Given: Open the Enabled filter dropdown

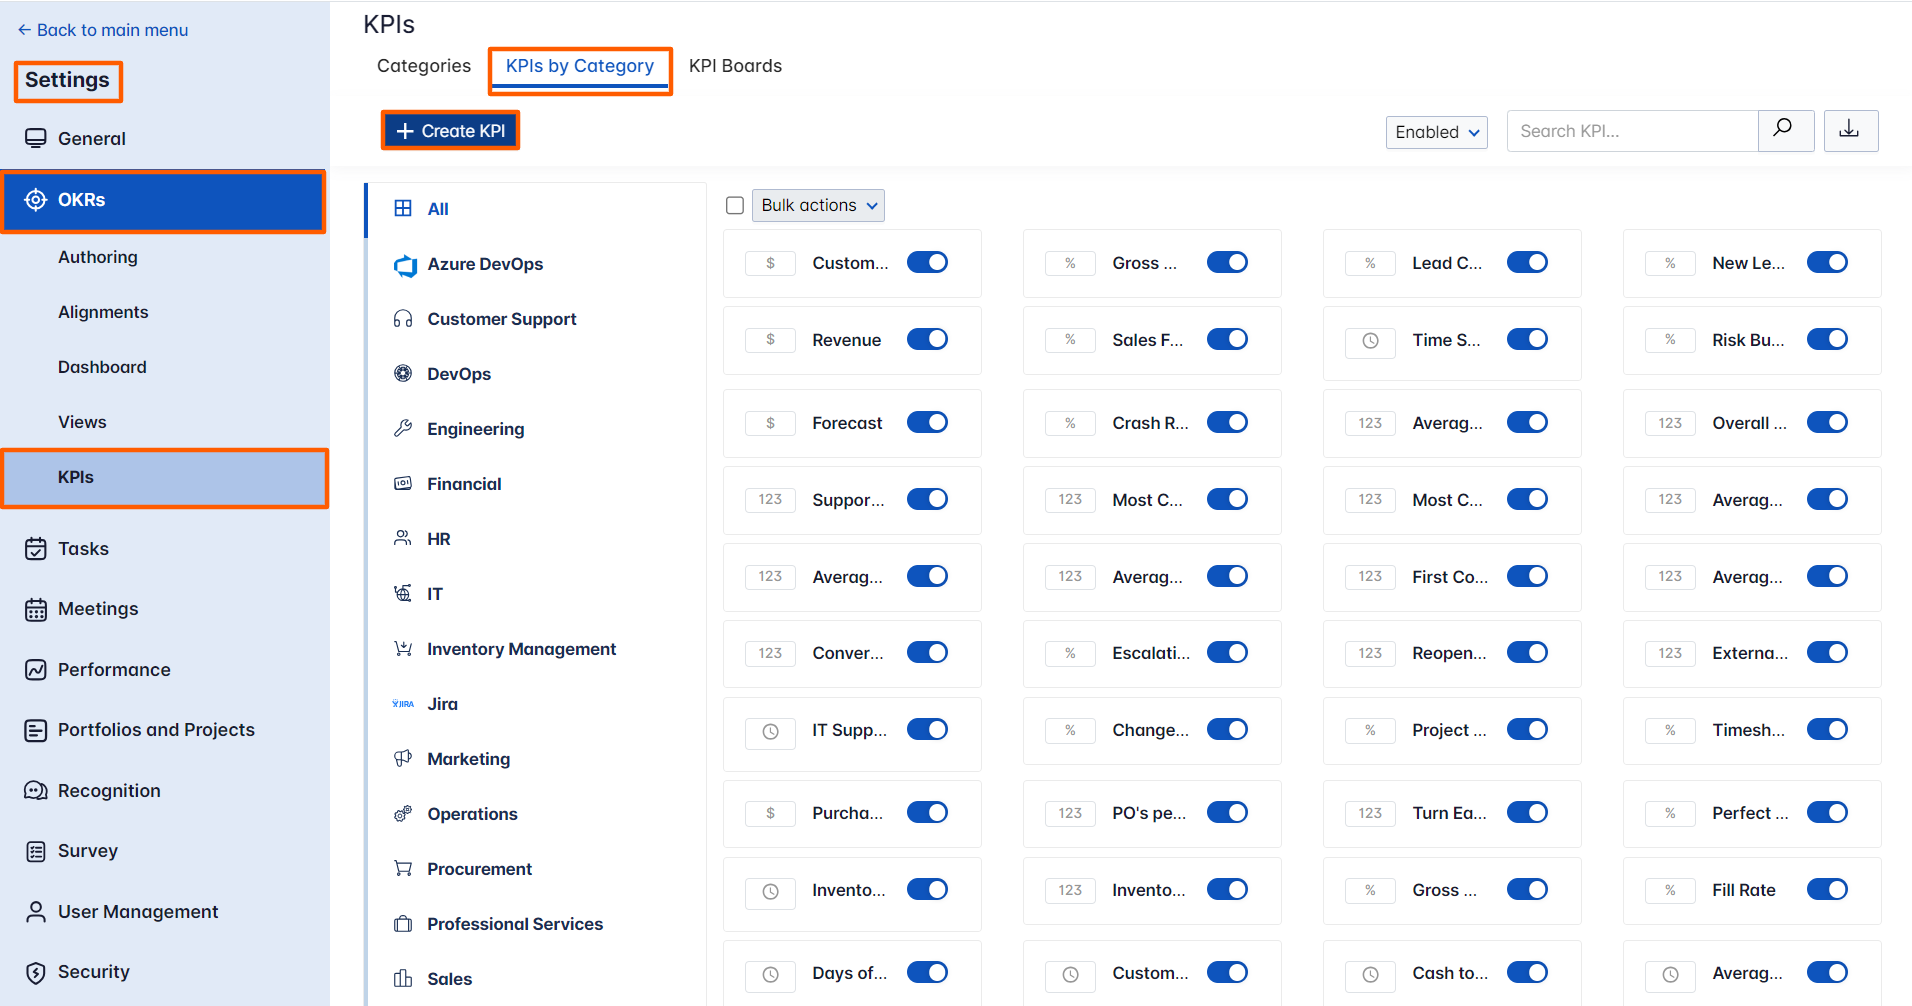Looking at the screenshot, I should pos(1436,132).
